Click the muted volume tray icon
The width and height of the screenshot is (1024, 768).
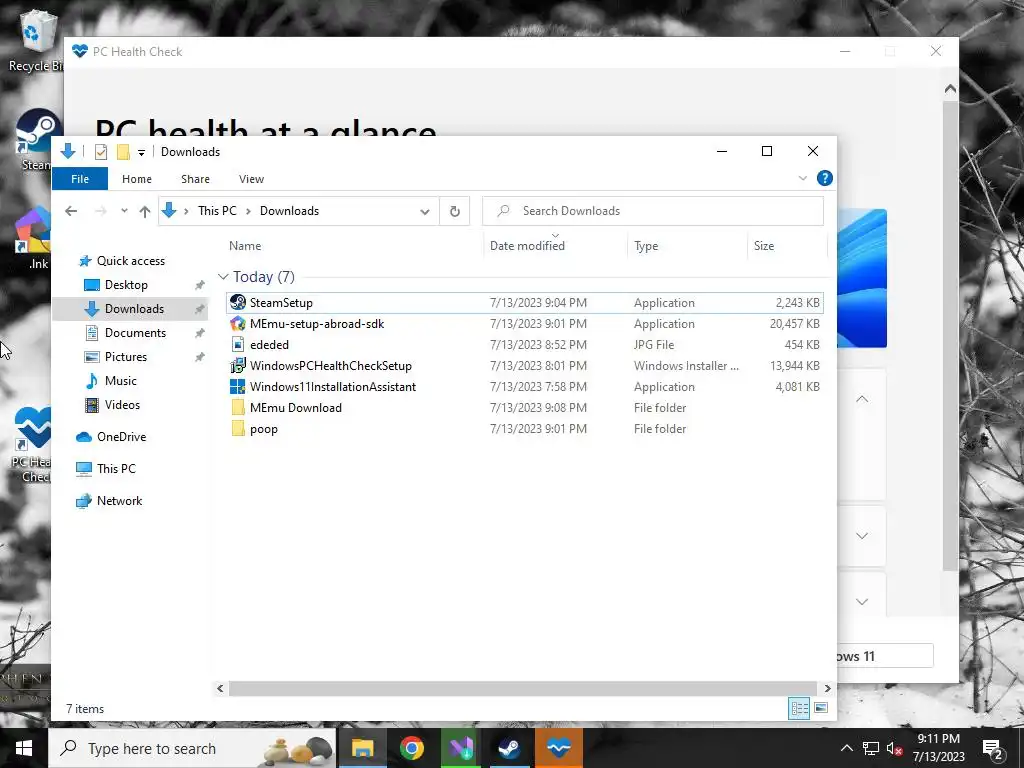[895, 748]
